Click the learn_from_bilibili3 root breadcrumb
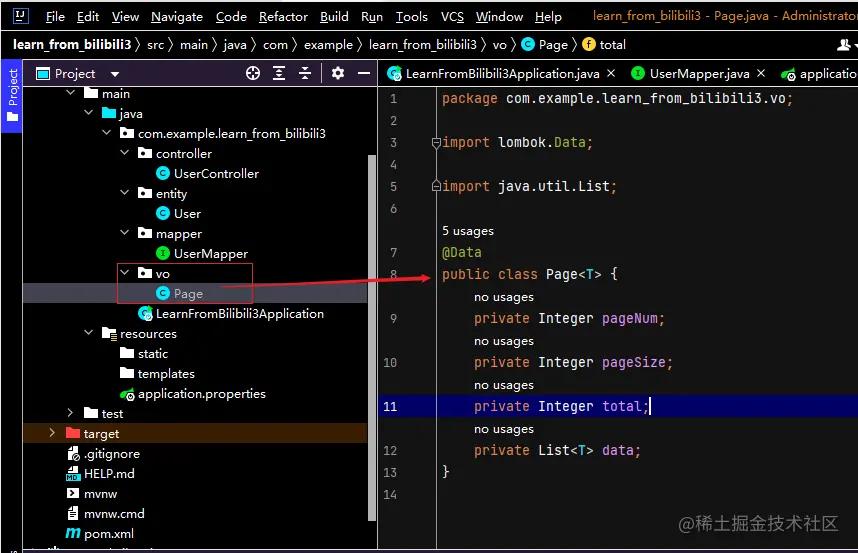The image size is (858, 553). pos(72,44)
